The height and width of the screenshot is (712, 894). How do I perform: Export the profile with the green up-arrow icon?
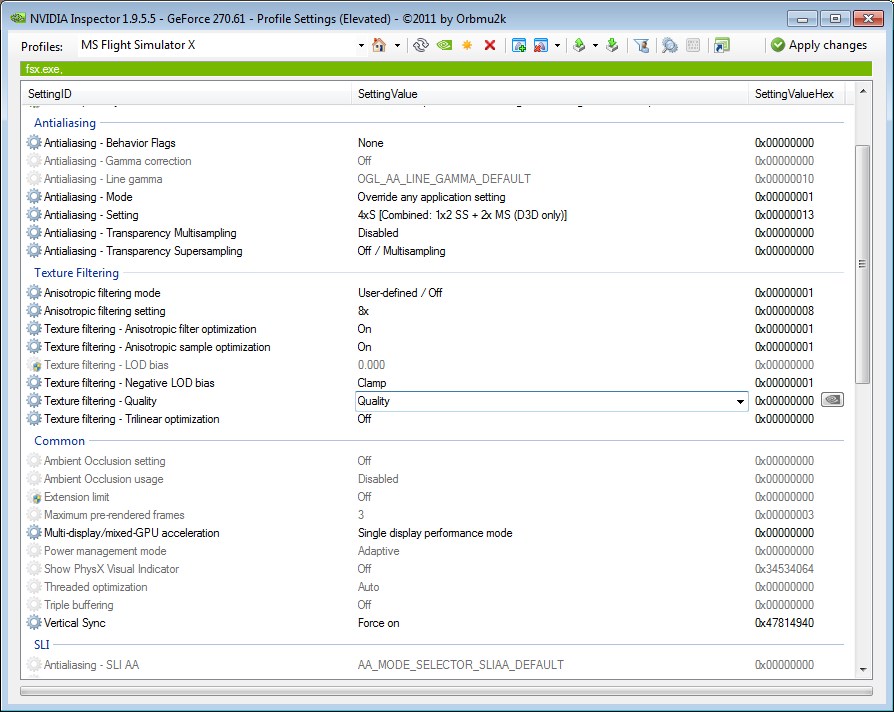(579, 45)
